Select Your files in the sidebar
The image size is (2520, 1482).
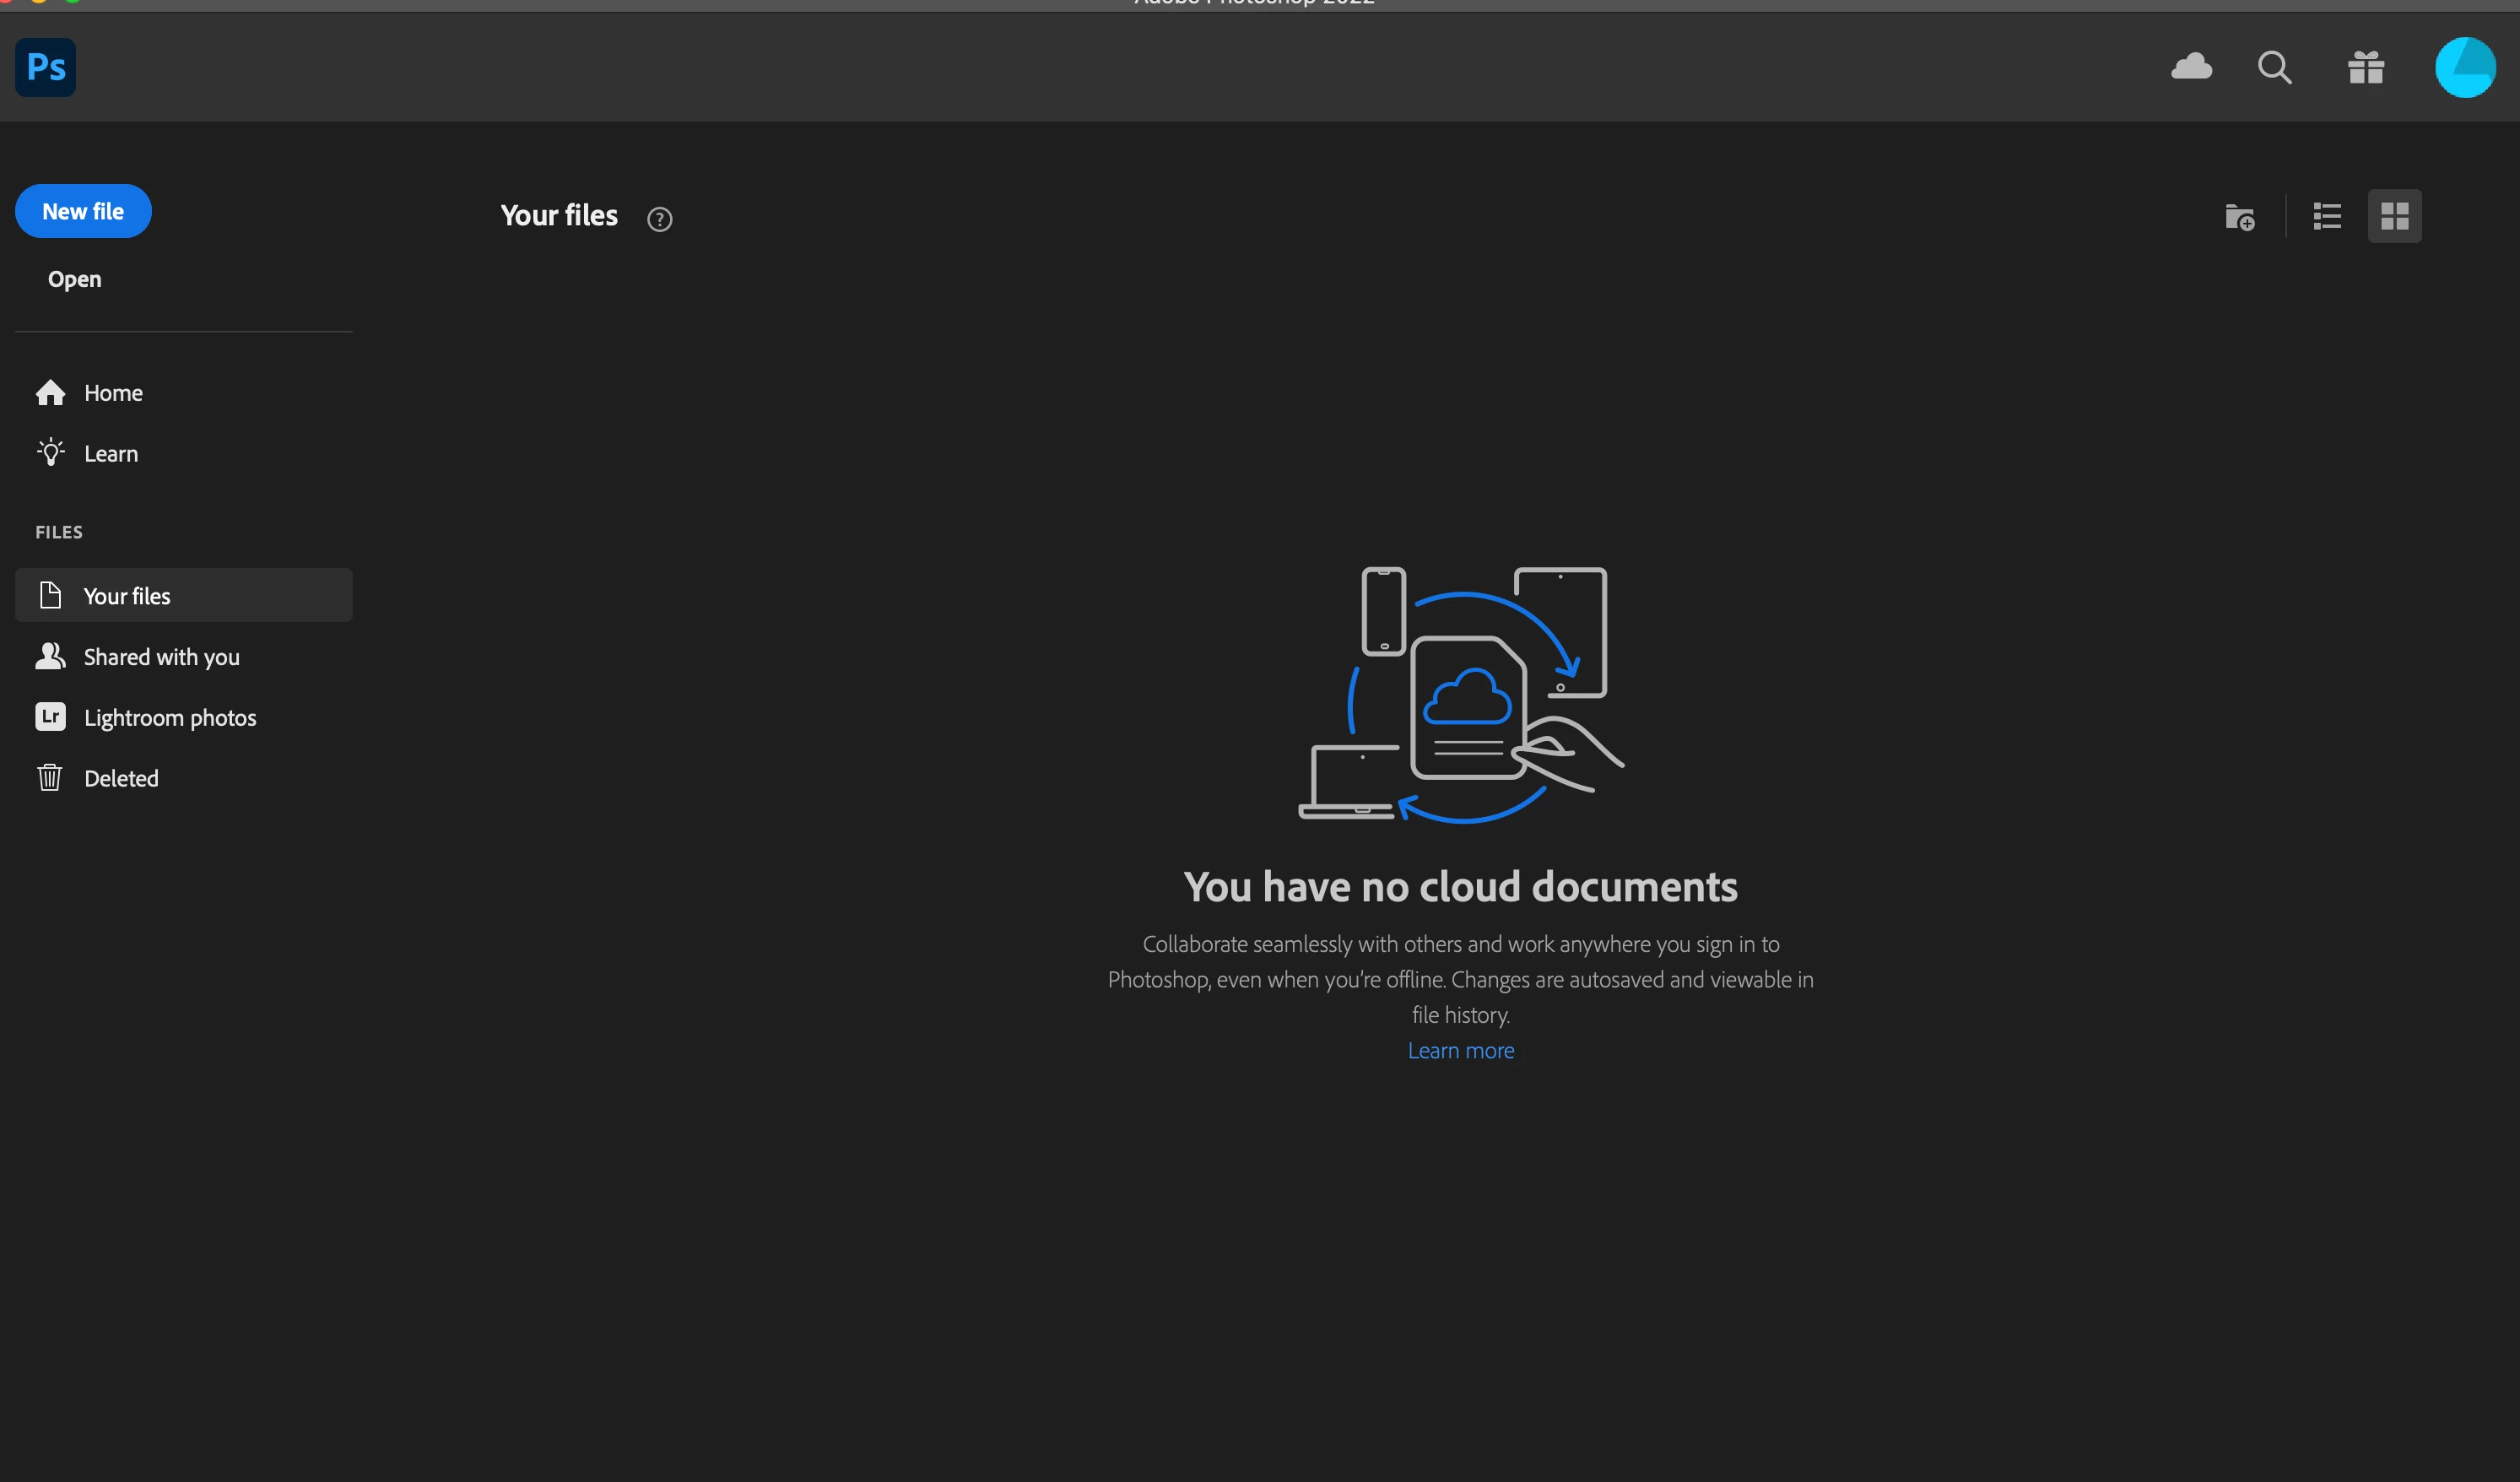click(127, 596)
